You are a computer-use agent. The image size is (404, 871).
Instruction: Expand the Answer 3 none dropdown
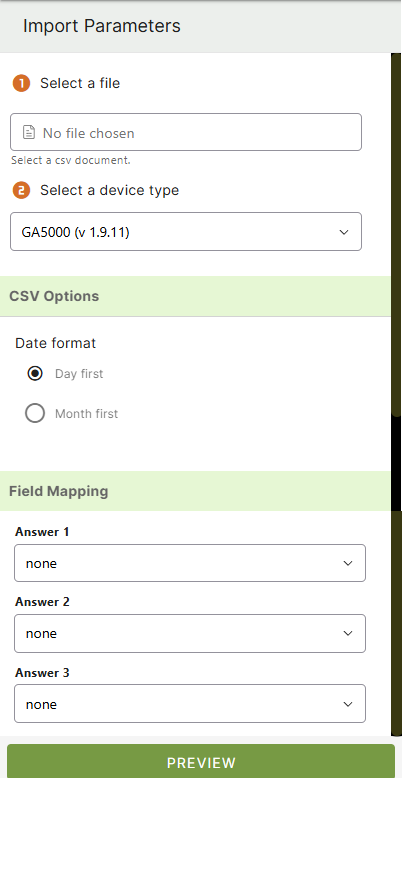(189, 704)
